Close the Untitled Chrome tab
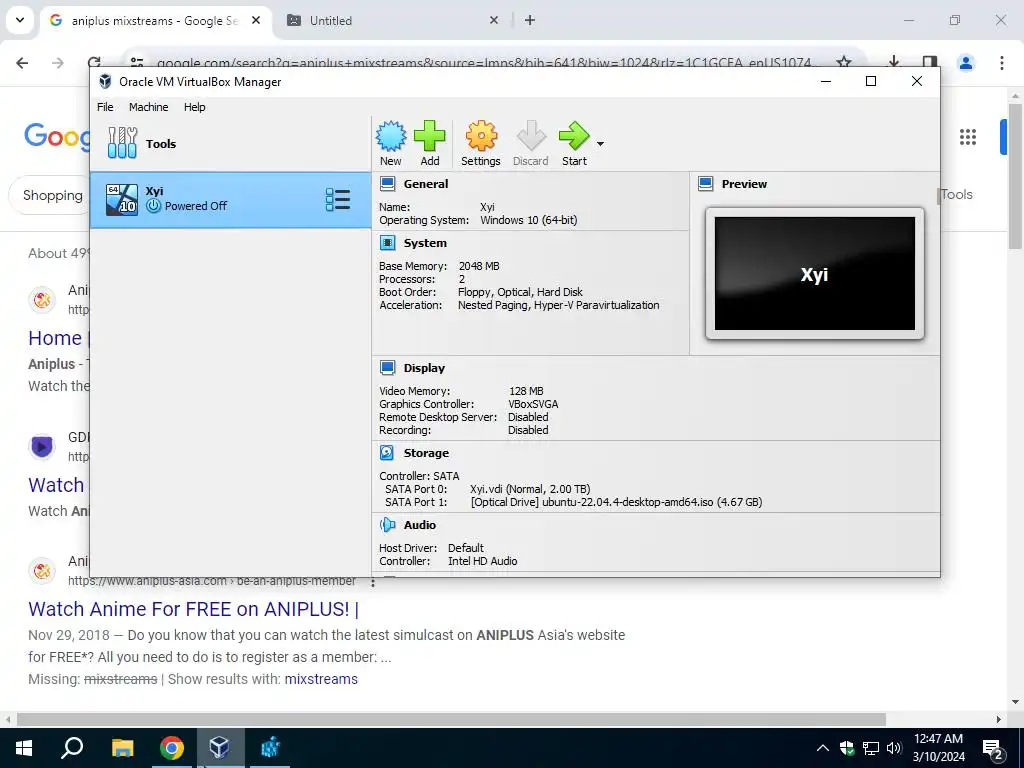Screen dimensions: 1024x768 pyautogui.click(x=494, y=20)
